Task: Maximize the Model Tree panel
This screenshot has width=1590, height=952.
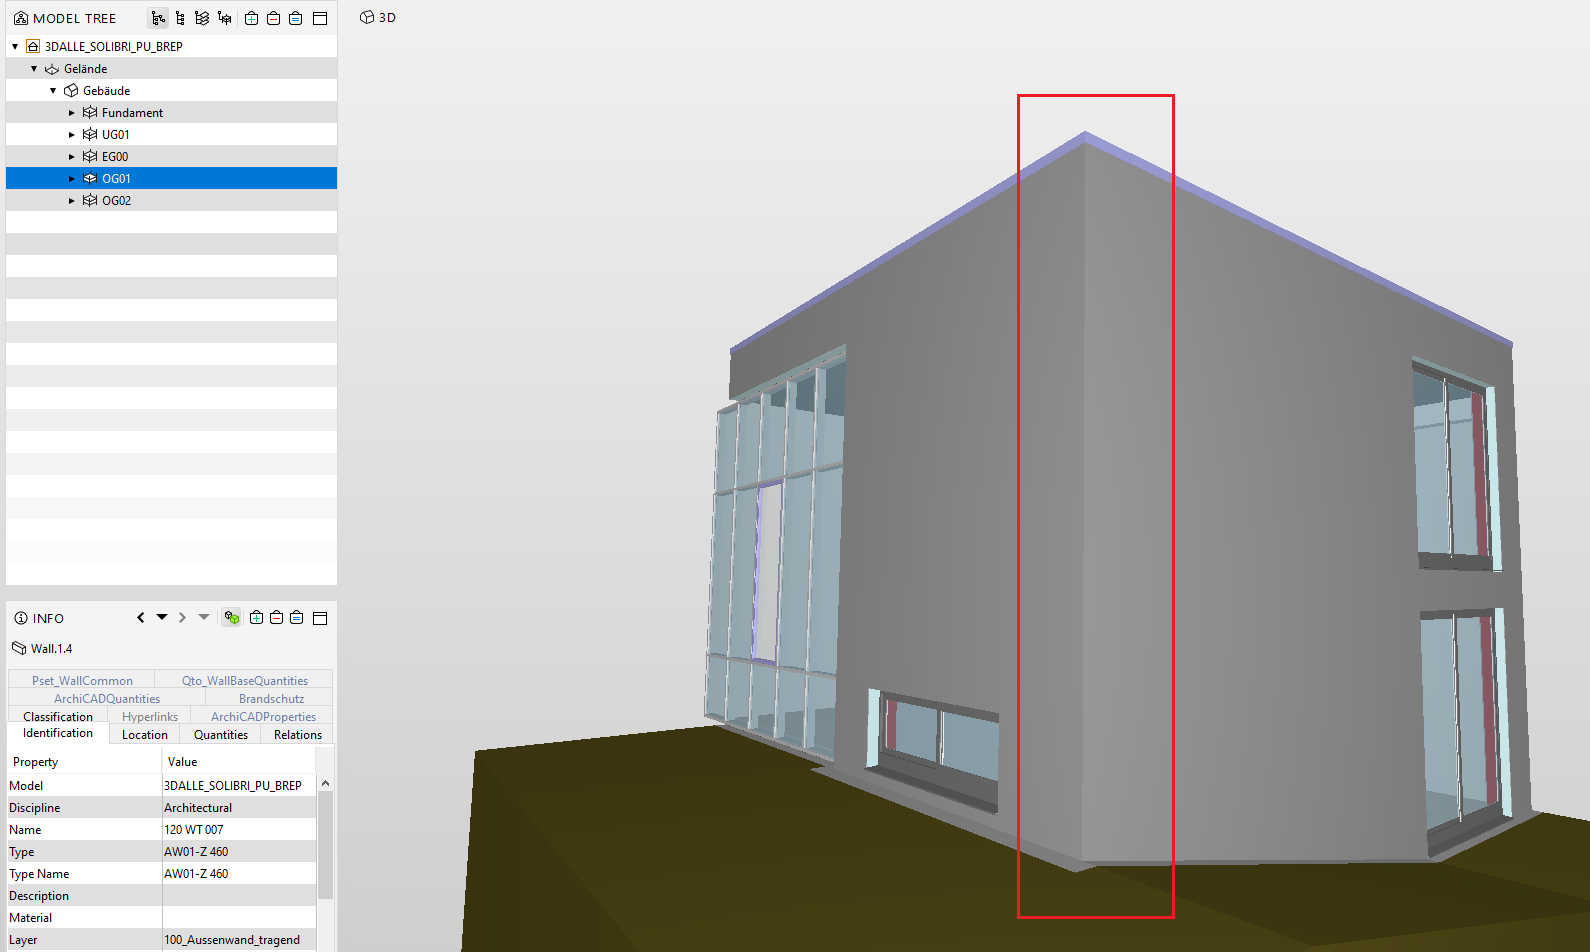Action: pos(320,18)
